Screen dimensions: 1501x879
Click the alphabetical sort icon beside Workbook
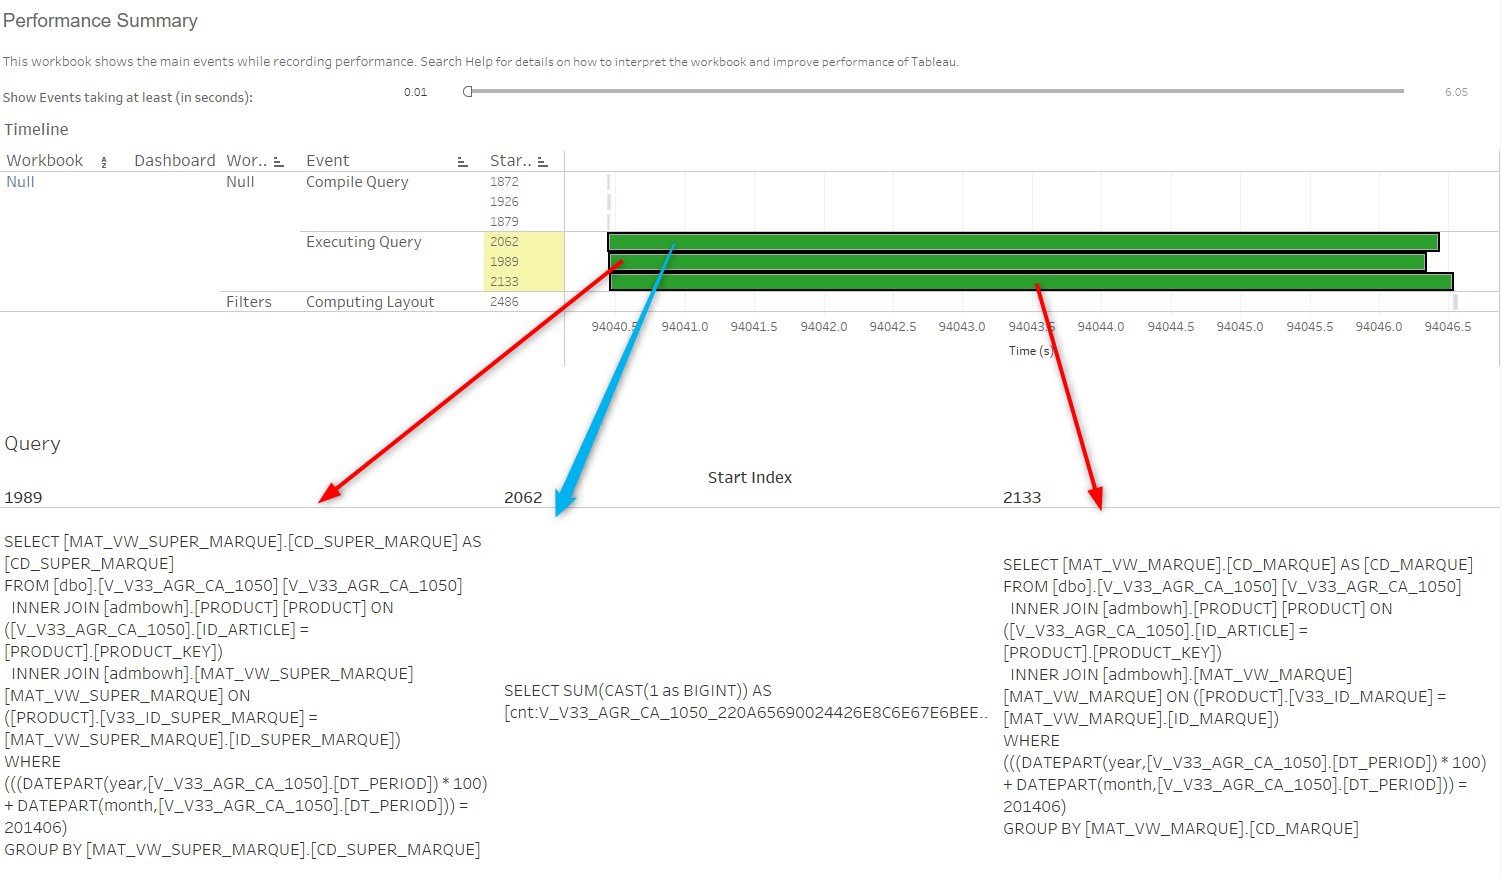tap(104, 162)
